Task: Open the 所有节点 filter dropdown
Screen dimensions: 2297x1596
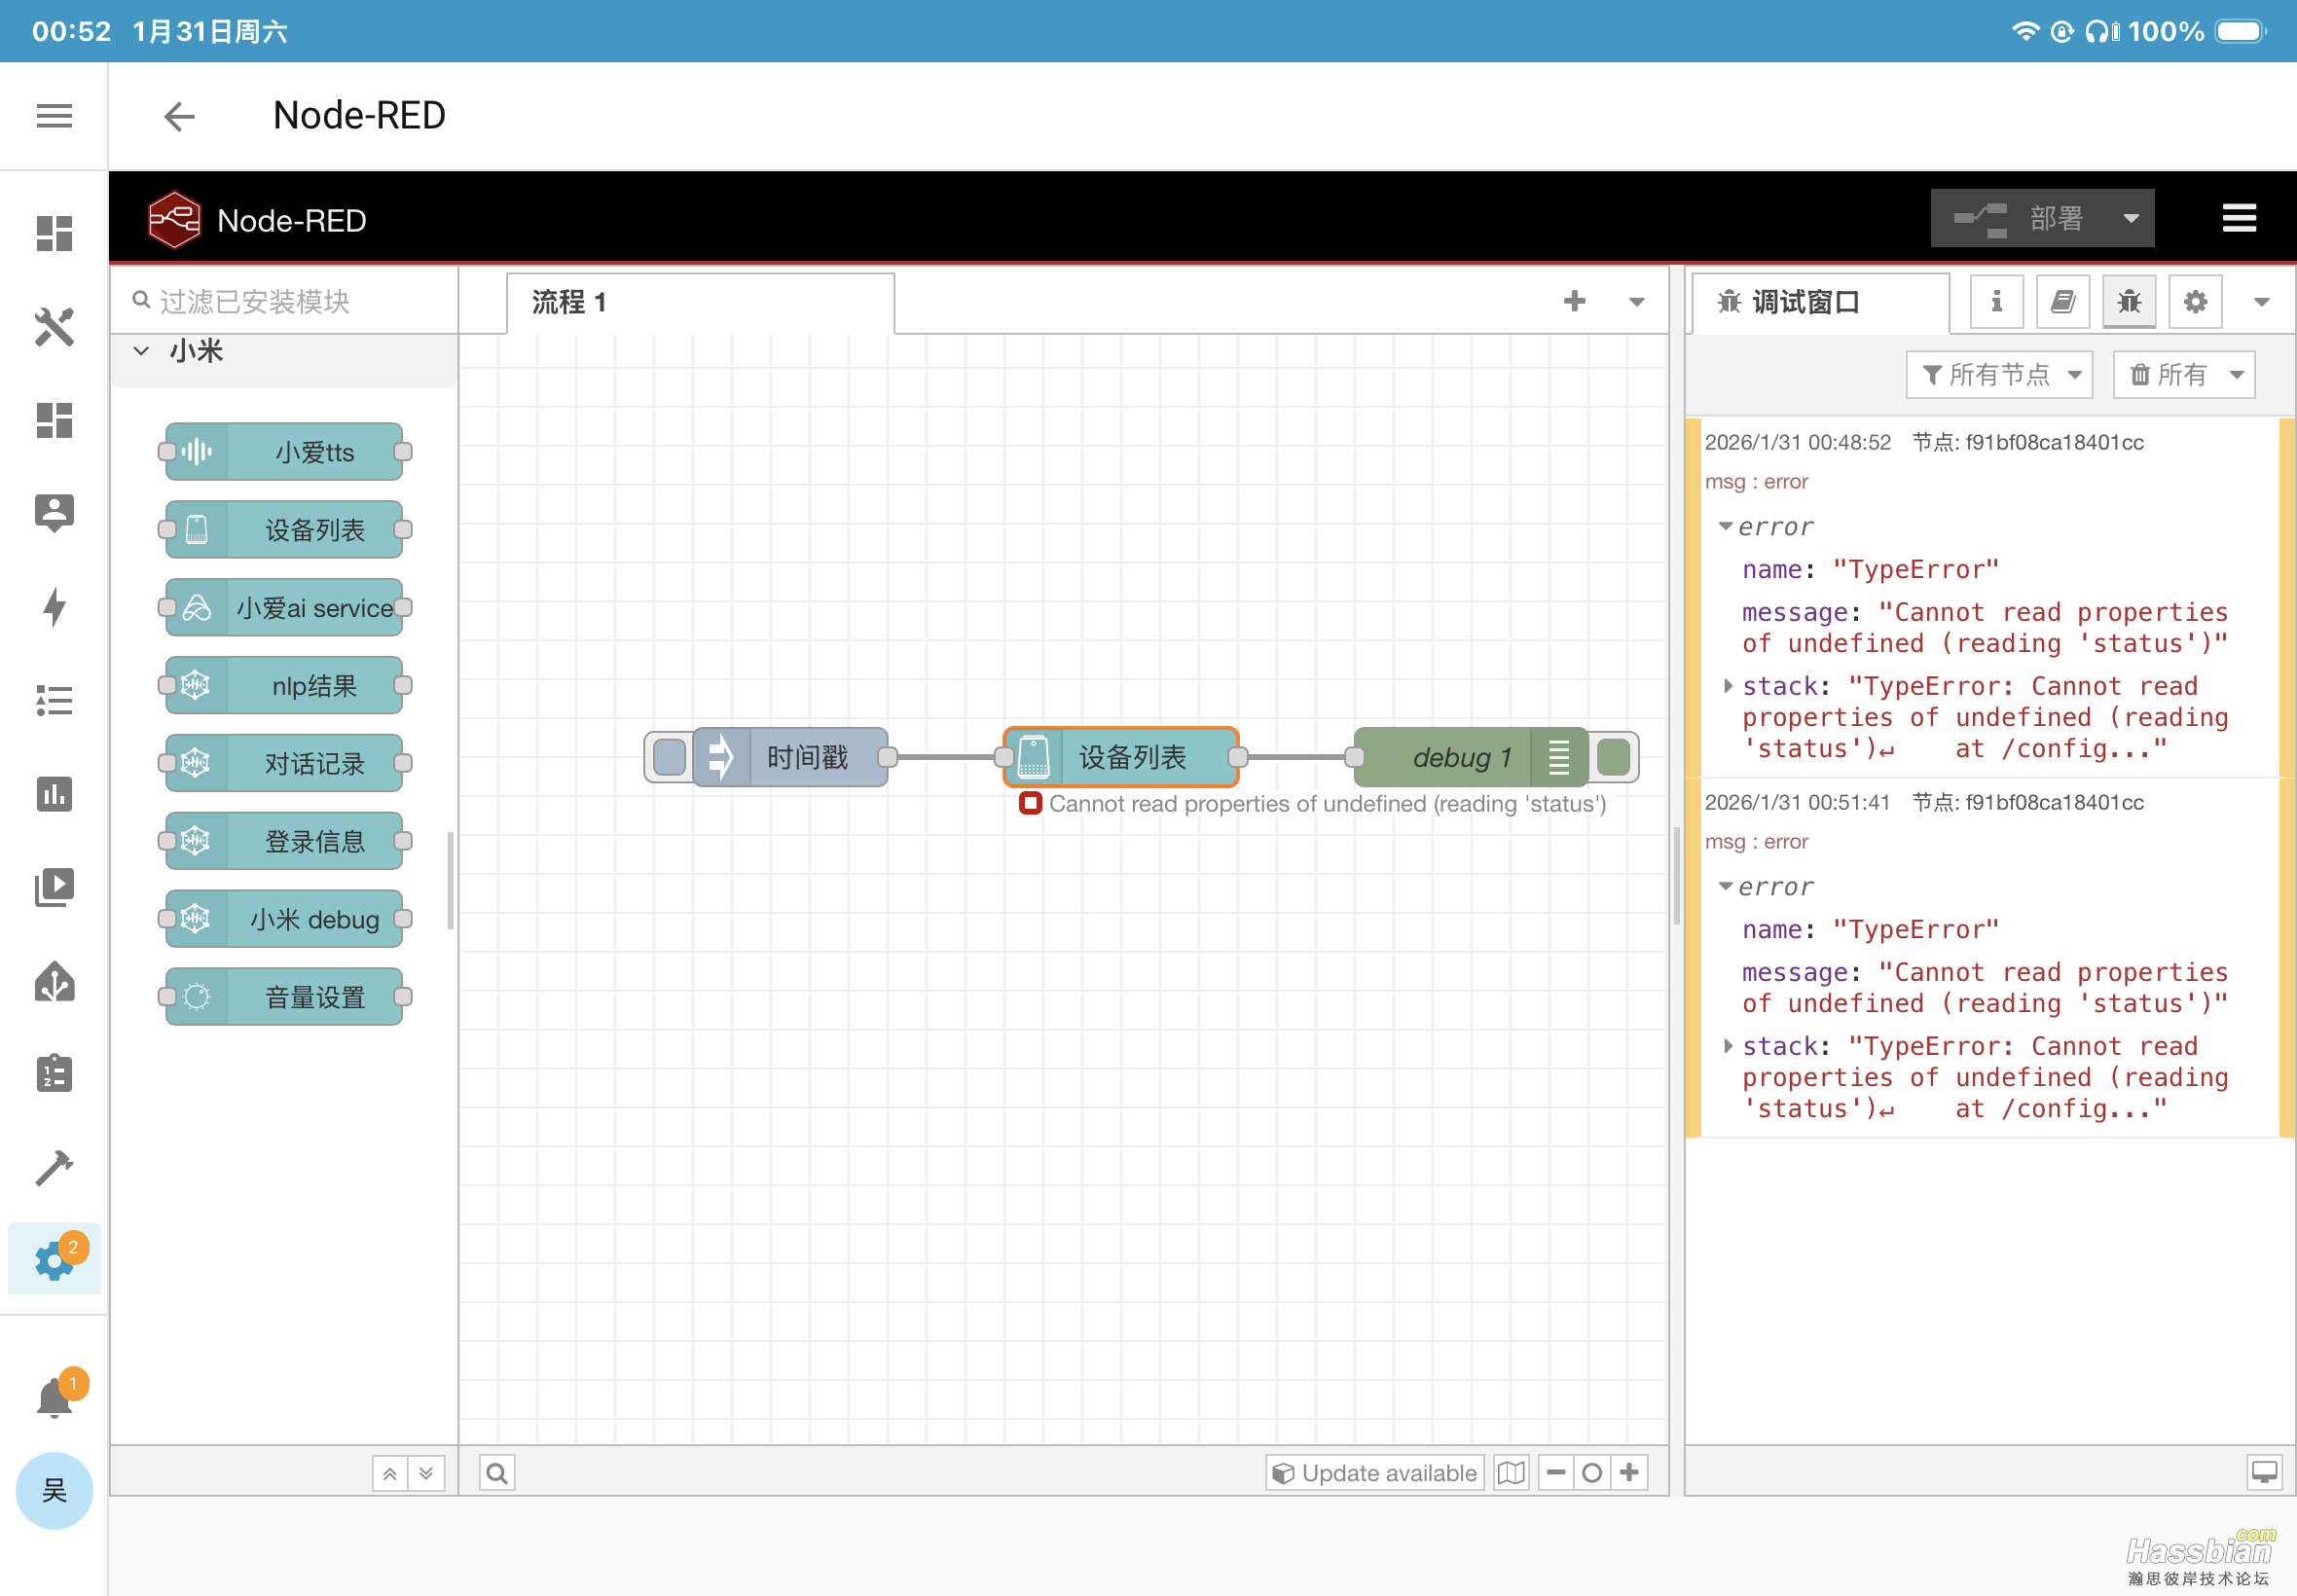Action: click(1998, 375)
